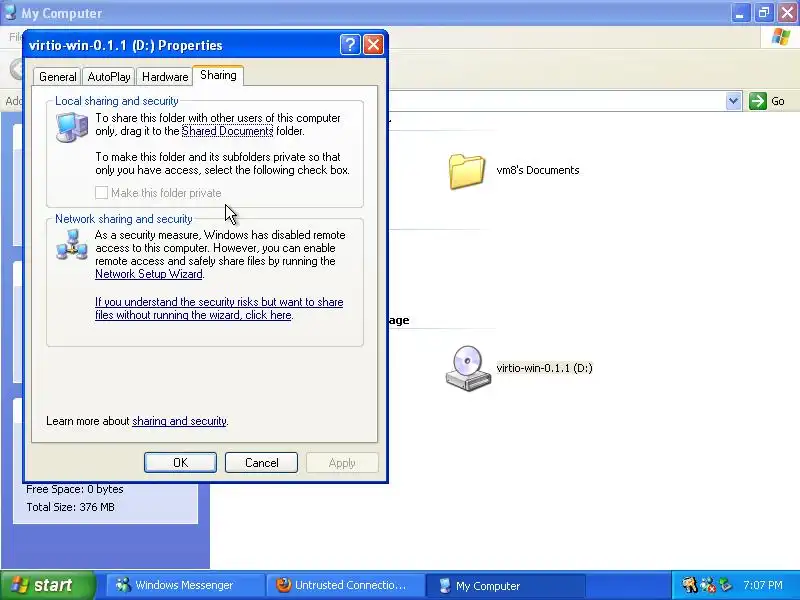Select the Hardware tab
The image size is (800, 600).
click(165, 77)
